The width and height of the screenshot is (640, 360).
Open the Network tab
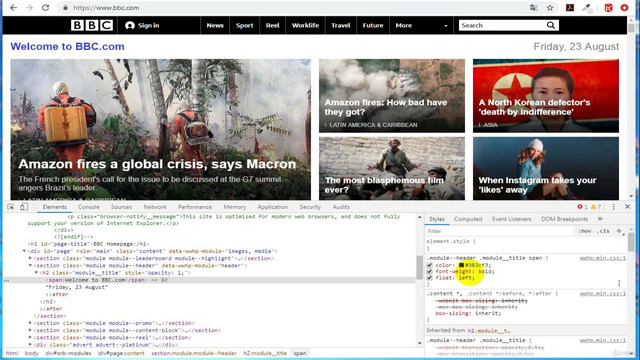155,207
